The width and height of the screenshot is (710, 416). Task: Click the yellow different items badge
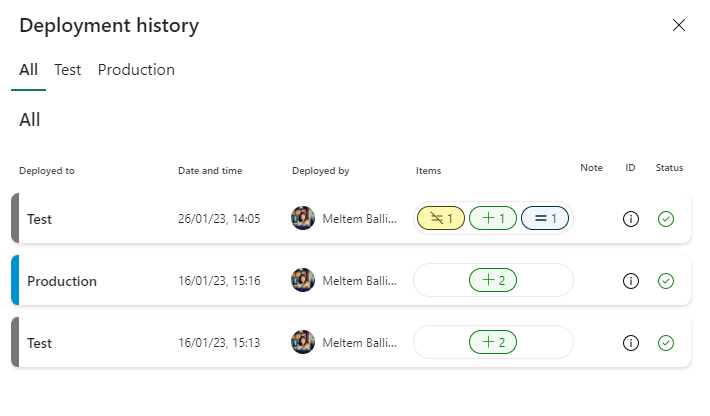tap(441, 218)
